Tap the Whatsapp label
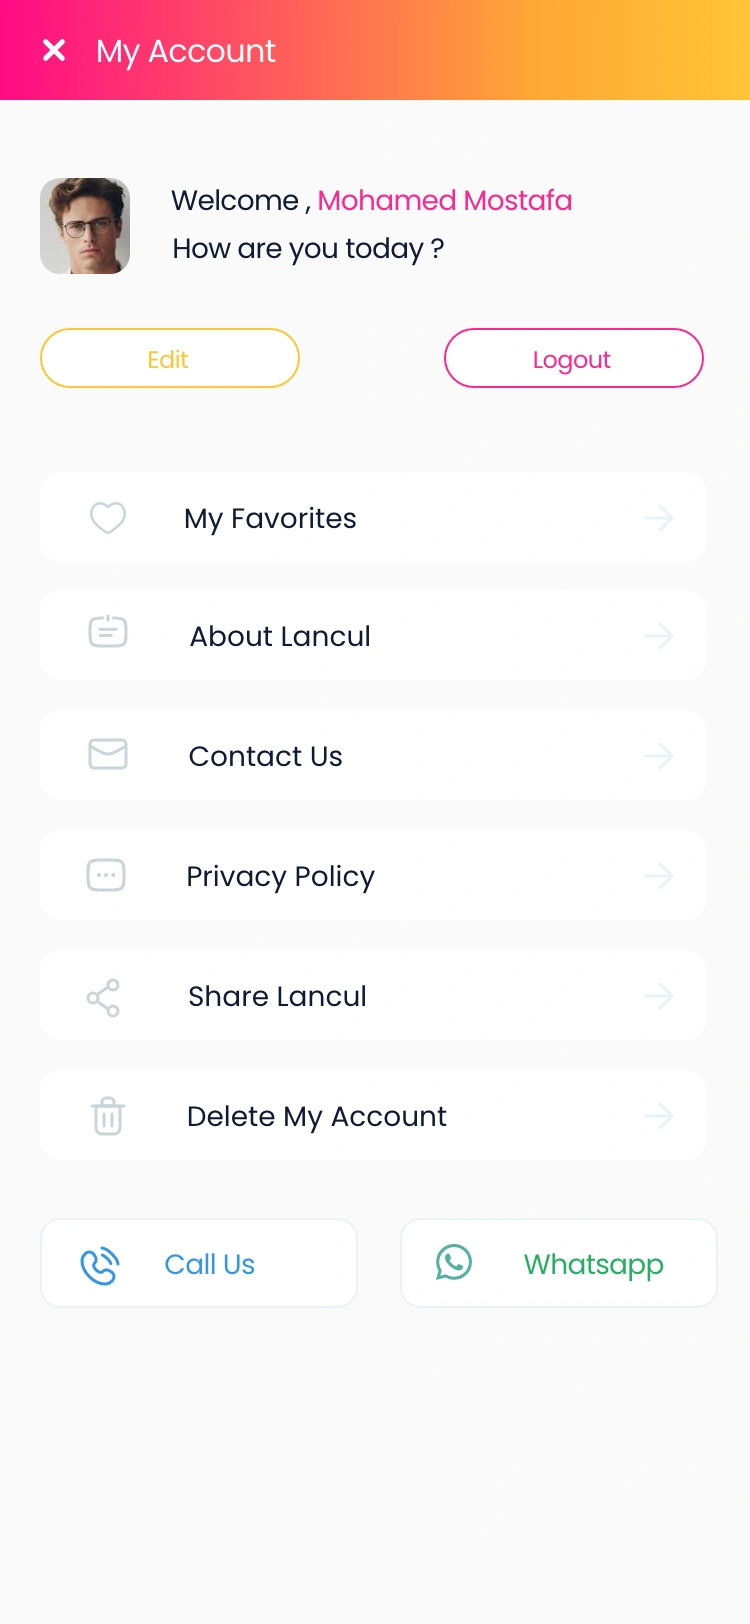Viewport: 750px width, 1624px height. (x=593, y=1265)
